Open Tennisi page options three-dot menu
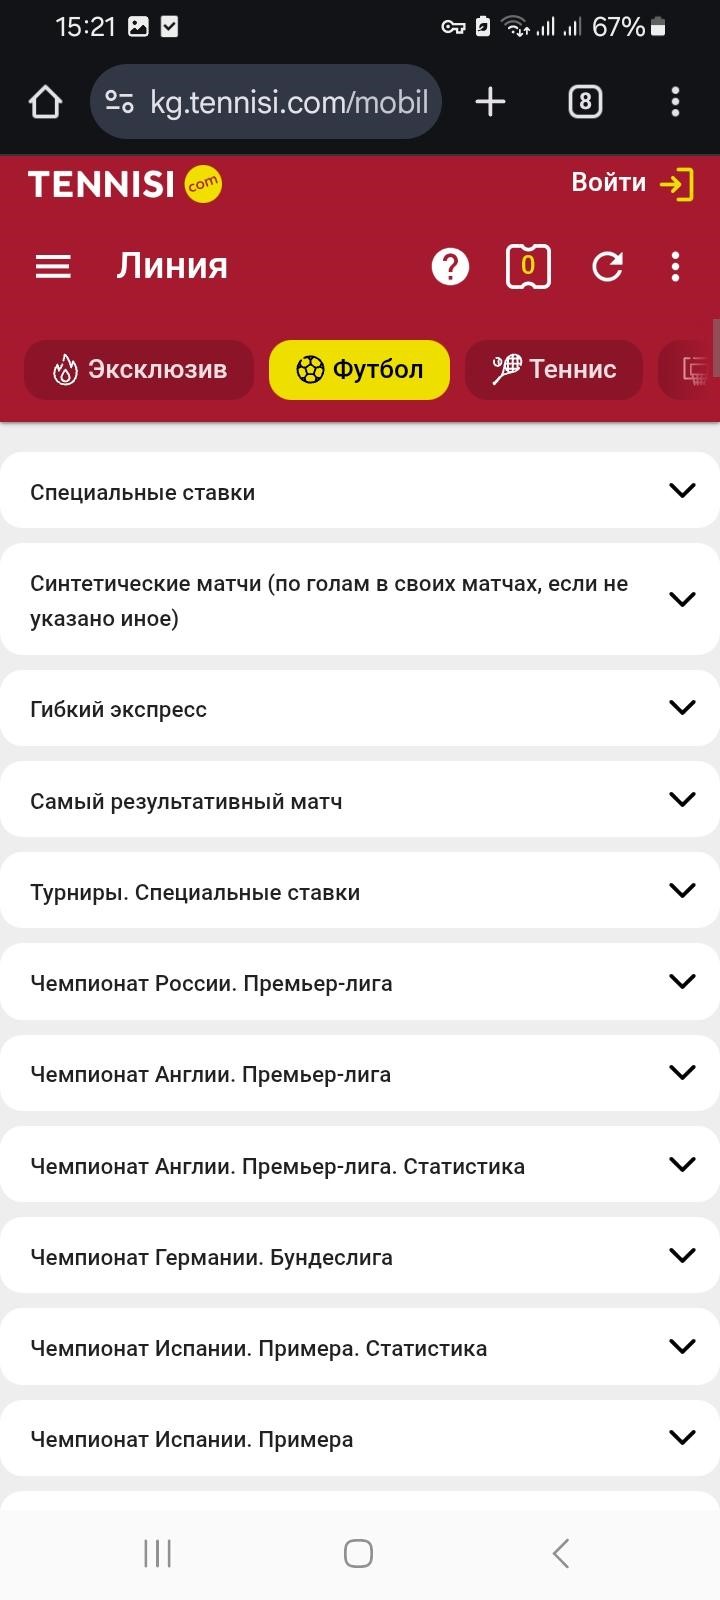This screenshot has height=1600, width=720. 675,267
